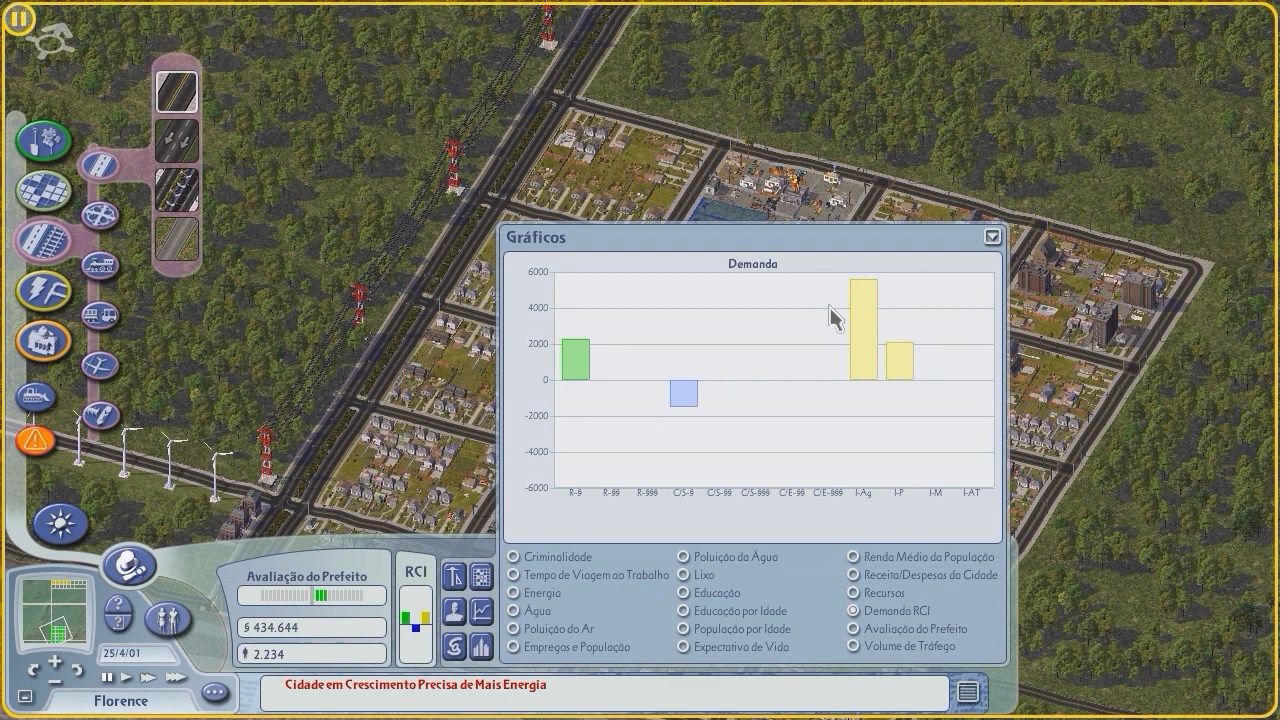1280x720 pixels.
Task: Open the civic buildings menu
Action: tap(43, 340)
